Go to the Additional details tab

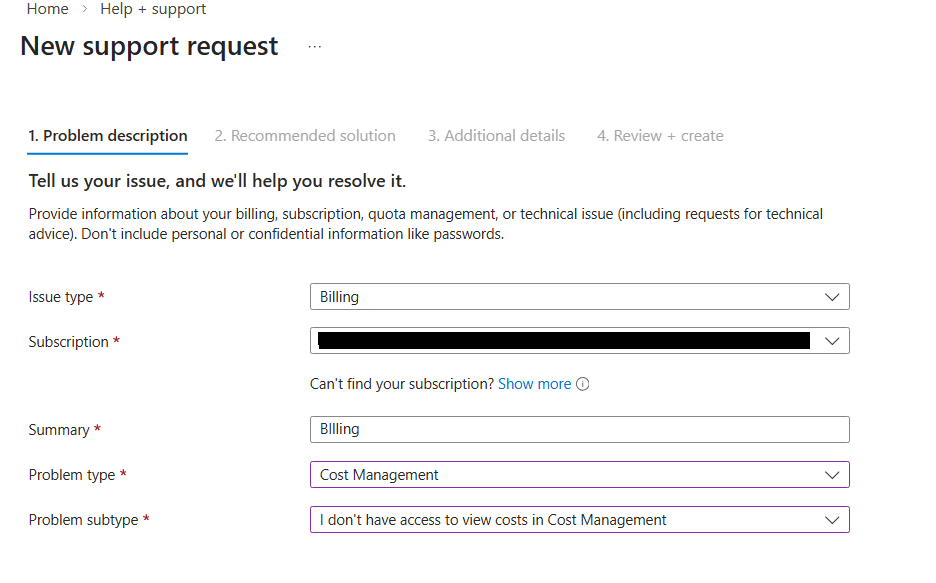496,136
